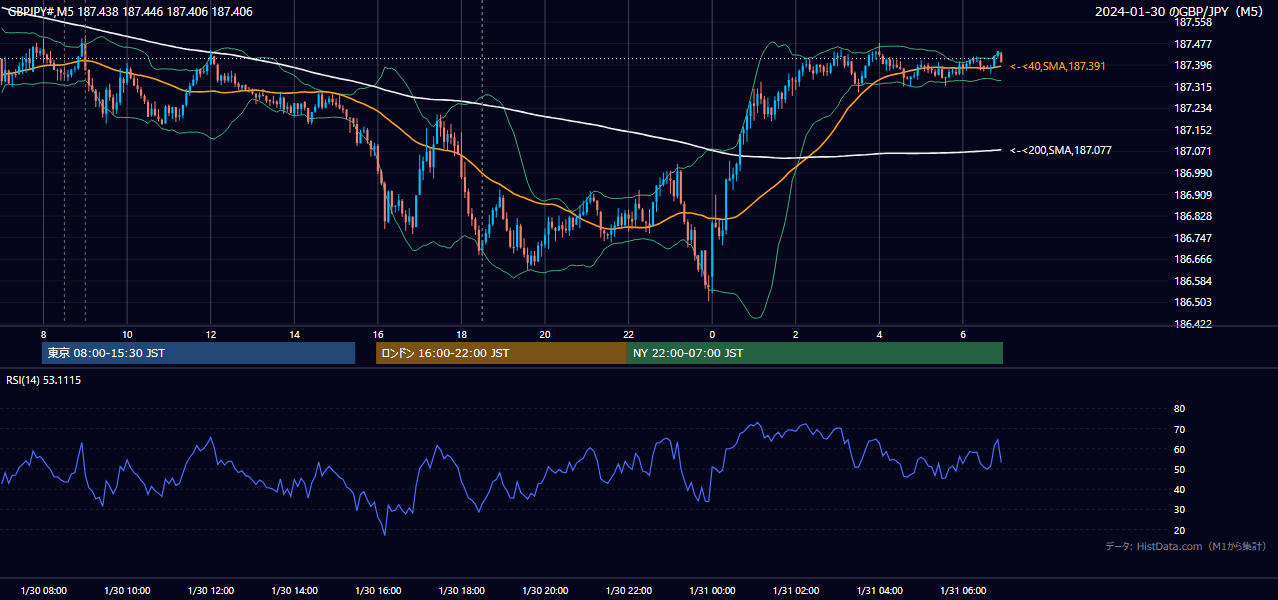Screen dimensions: 1278x600
Task: Click the 1/30 16:00 bottom time label
Action: (x=378, y=591)
